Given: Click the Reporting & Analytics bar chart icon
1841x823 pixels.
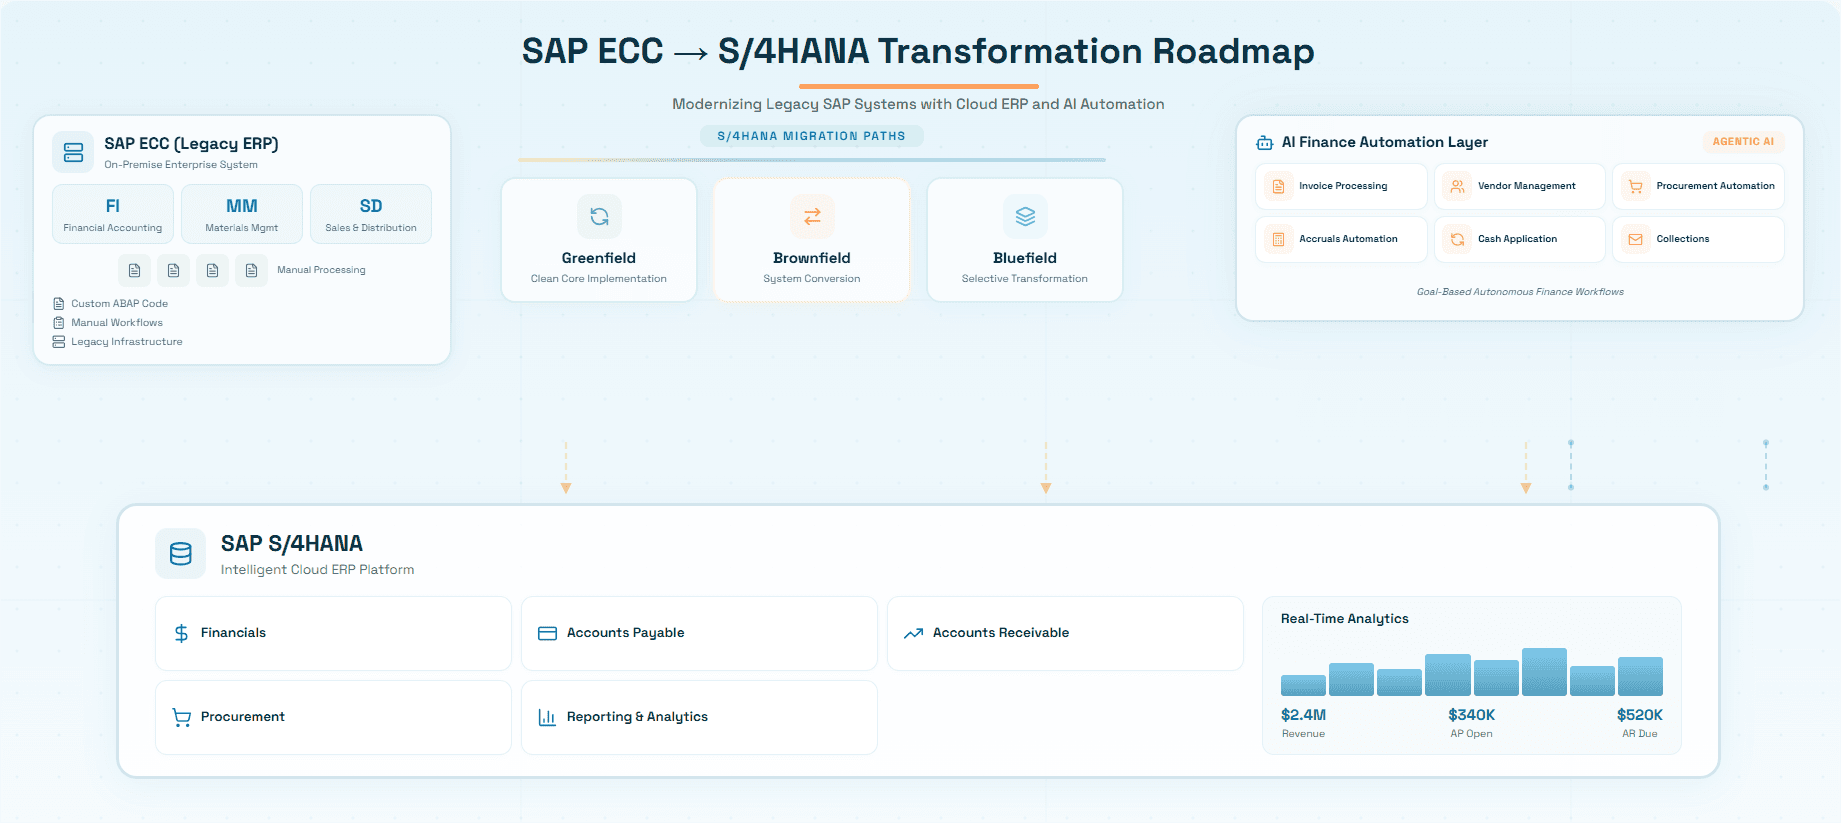Looking at the screenshot, I should (547, 717).
